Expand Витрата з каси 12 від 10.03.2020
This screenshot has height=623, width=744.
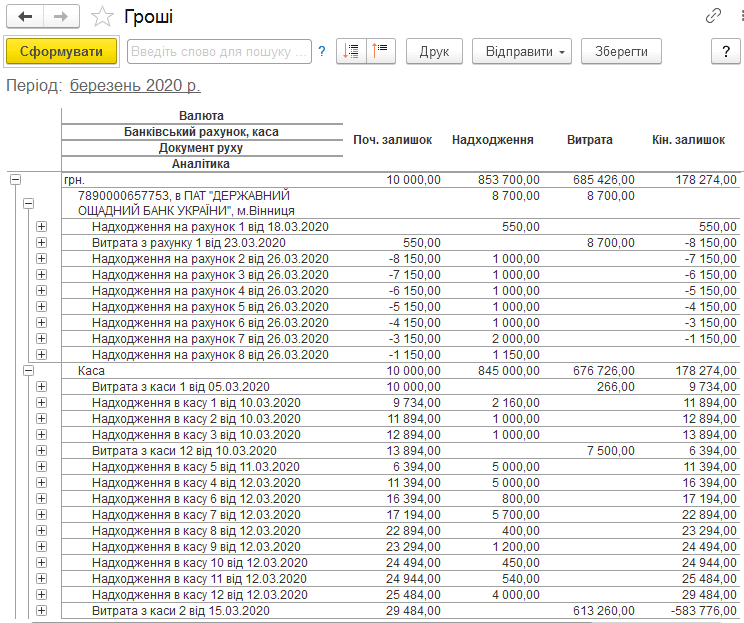pos(42,451)
